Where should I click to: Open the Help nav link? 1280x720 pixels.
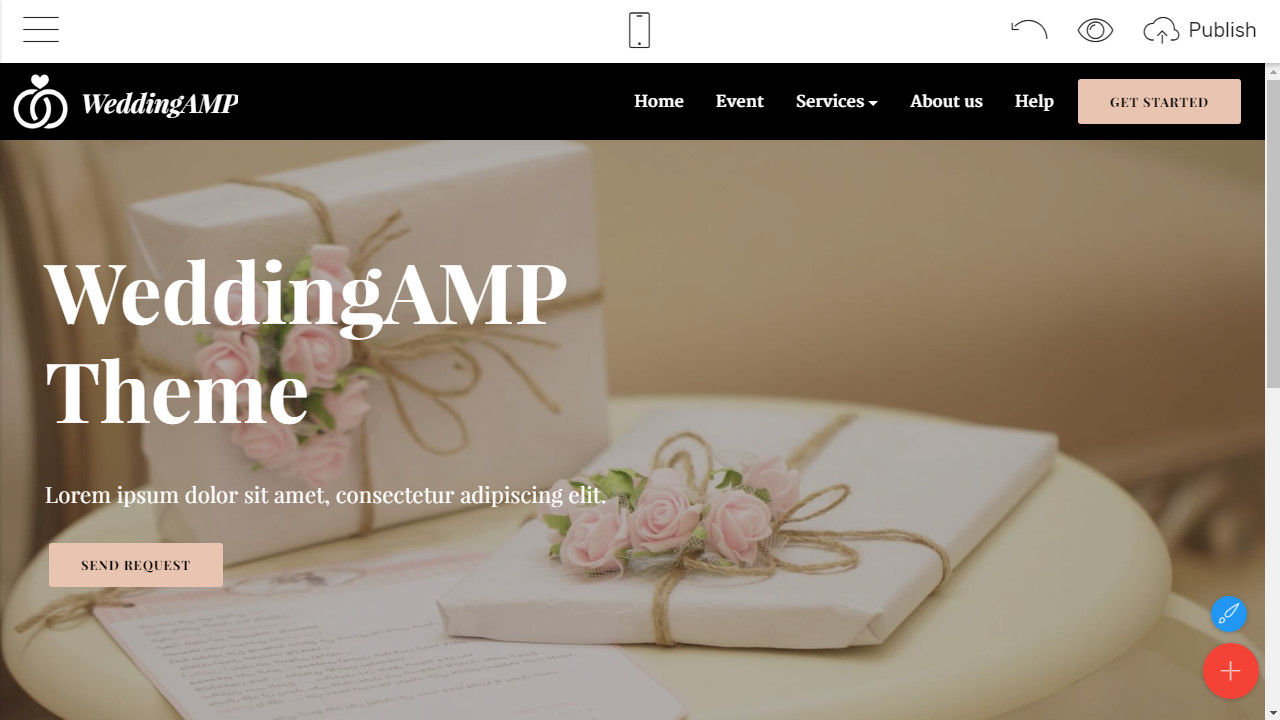point(1034,101)
